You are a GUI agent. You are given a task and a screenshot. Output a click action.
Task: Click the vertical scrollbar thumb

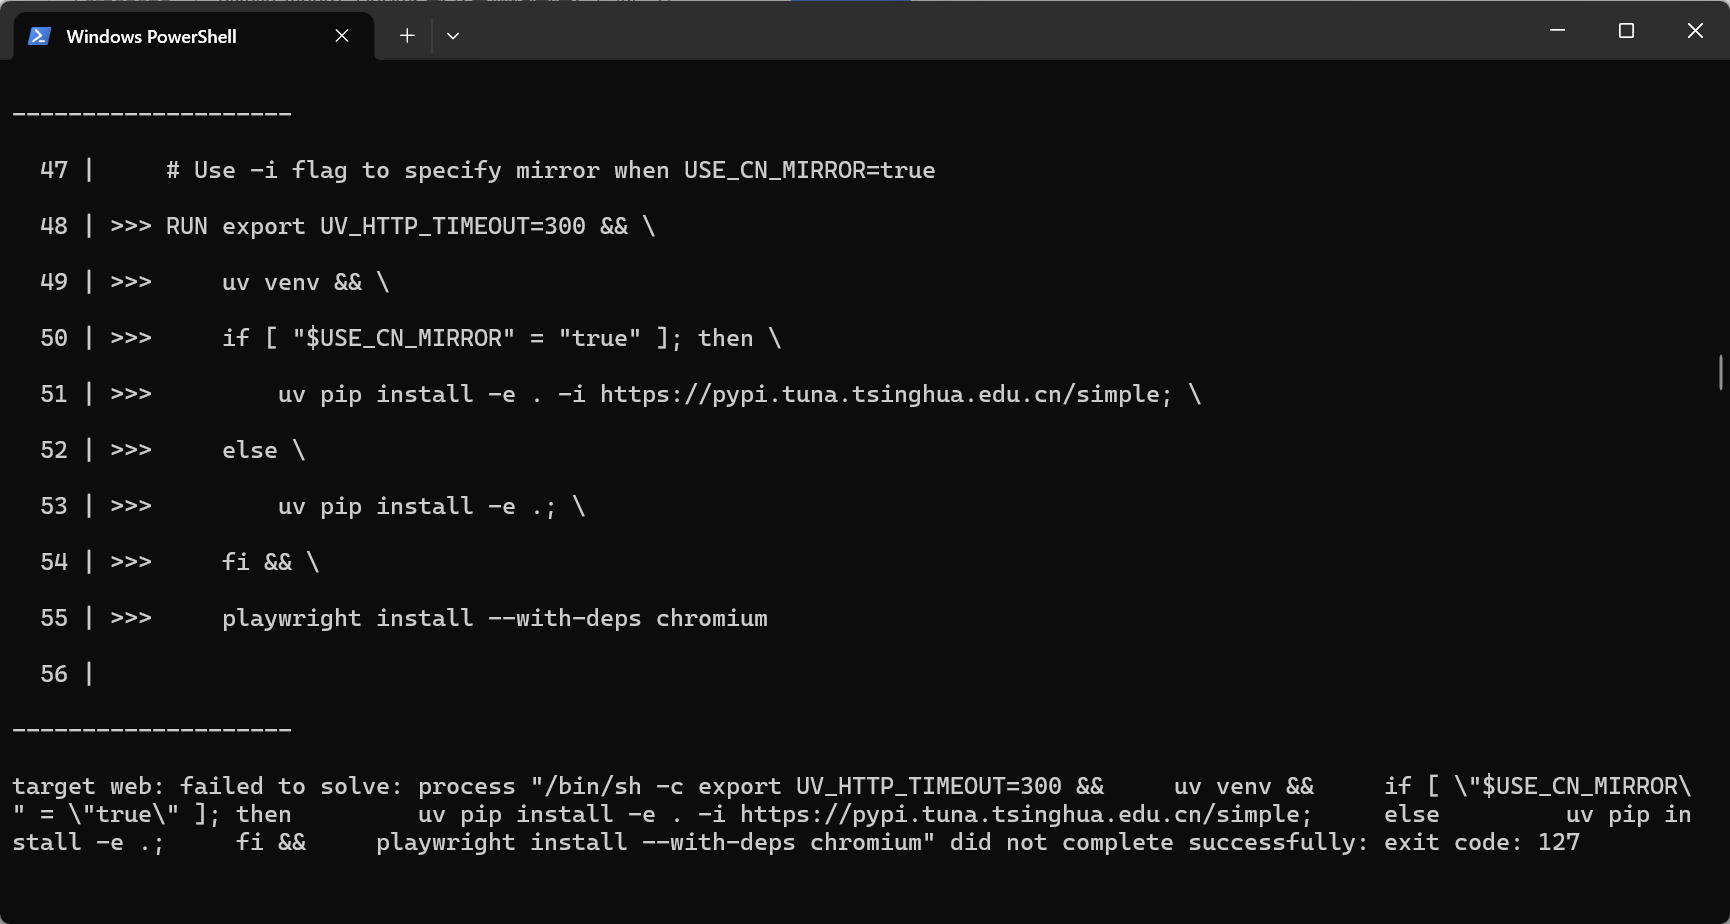tap(1721, 372)
